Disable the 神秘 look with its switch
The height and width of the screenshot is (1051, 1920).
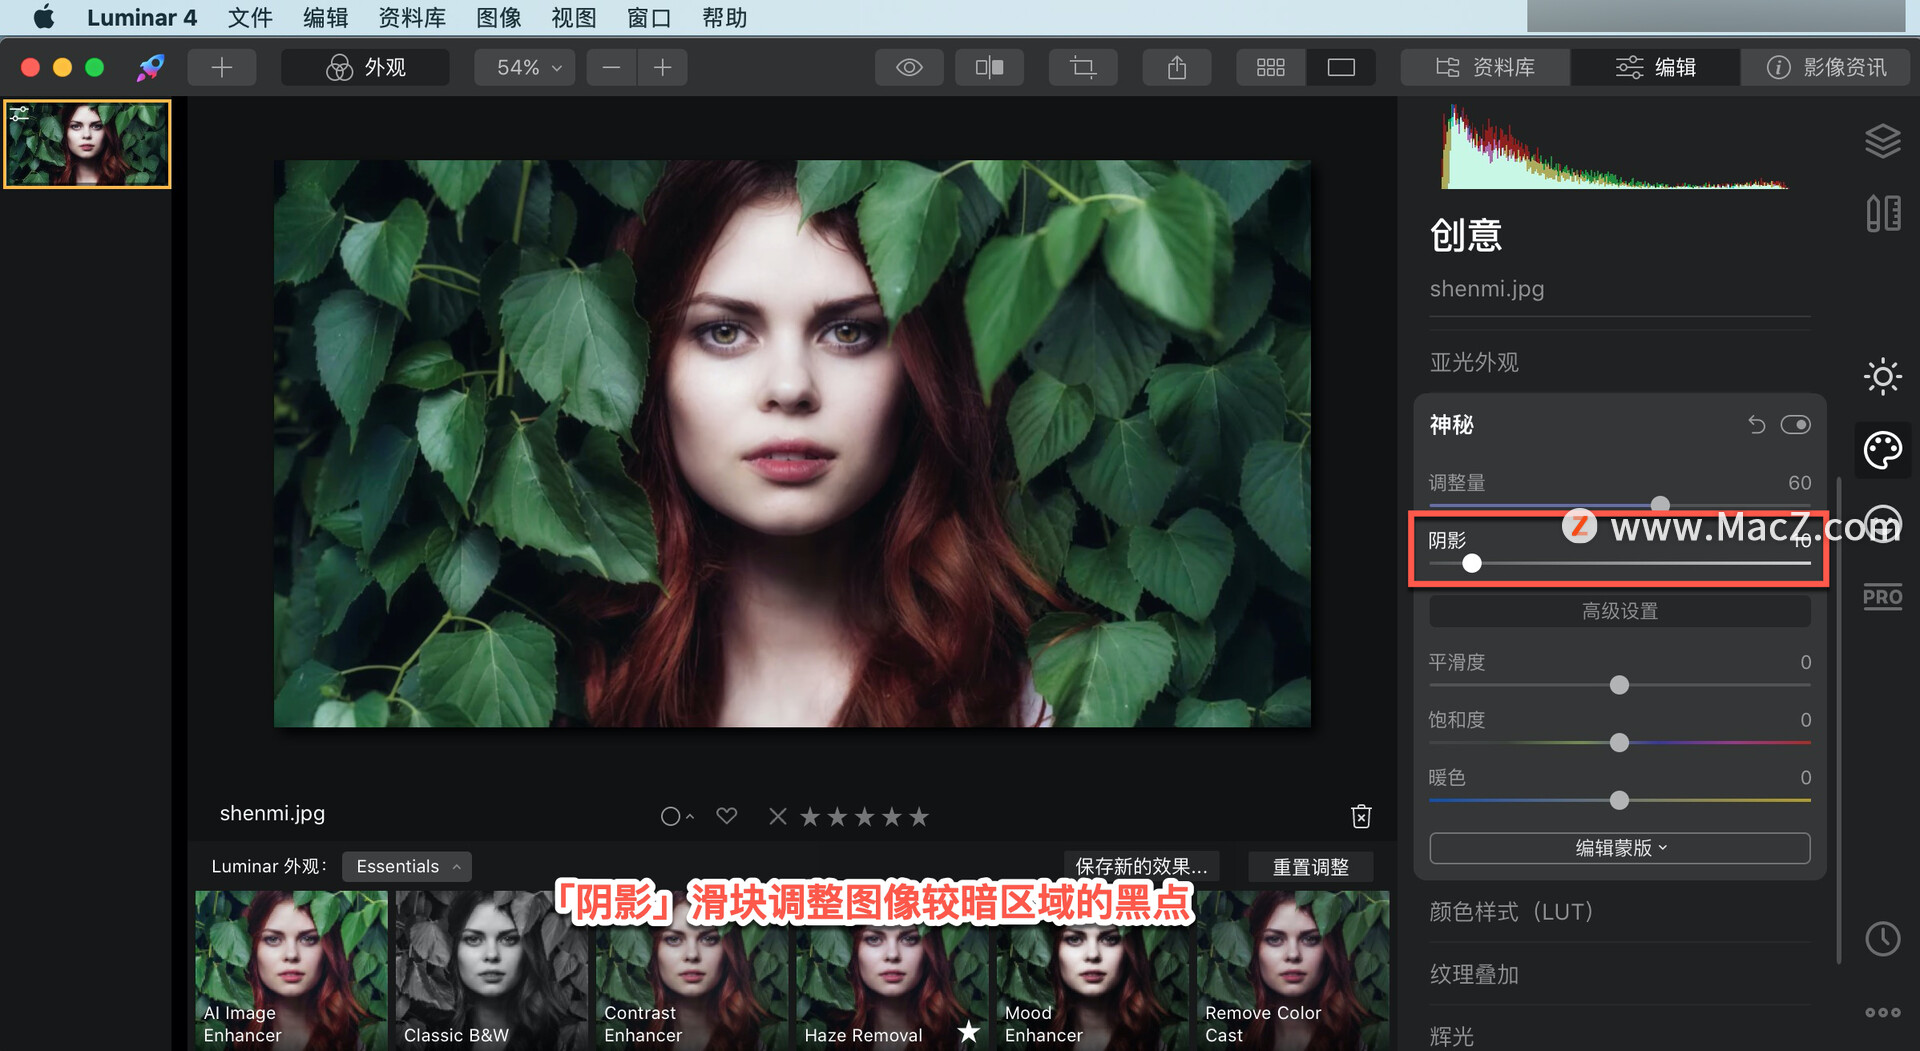[1797, 424]
